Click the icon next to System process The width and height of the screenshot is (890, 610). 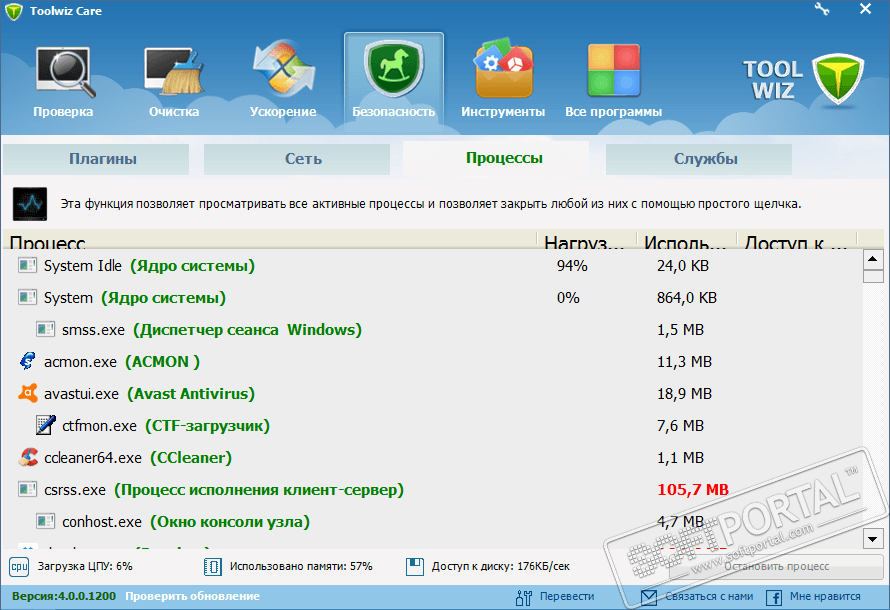coord(27,297)
